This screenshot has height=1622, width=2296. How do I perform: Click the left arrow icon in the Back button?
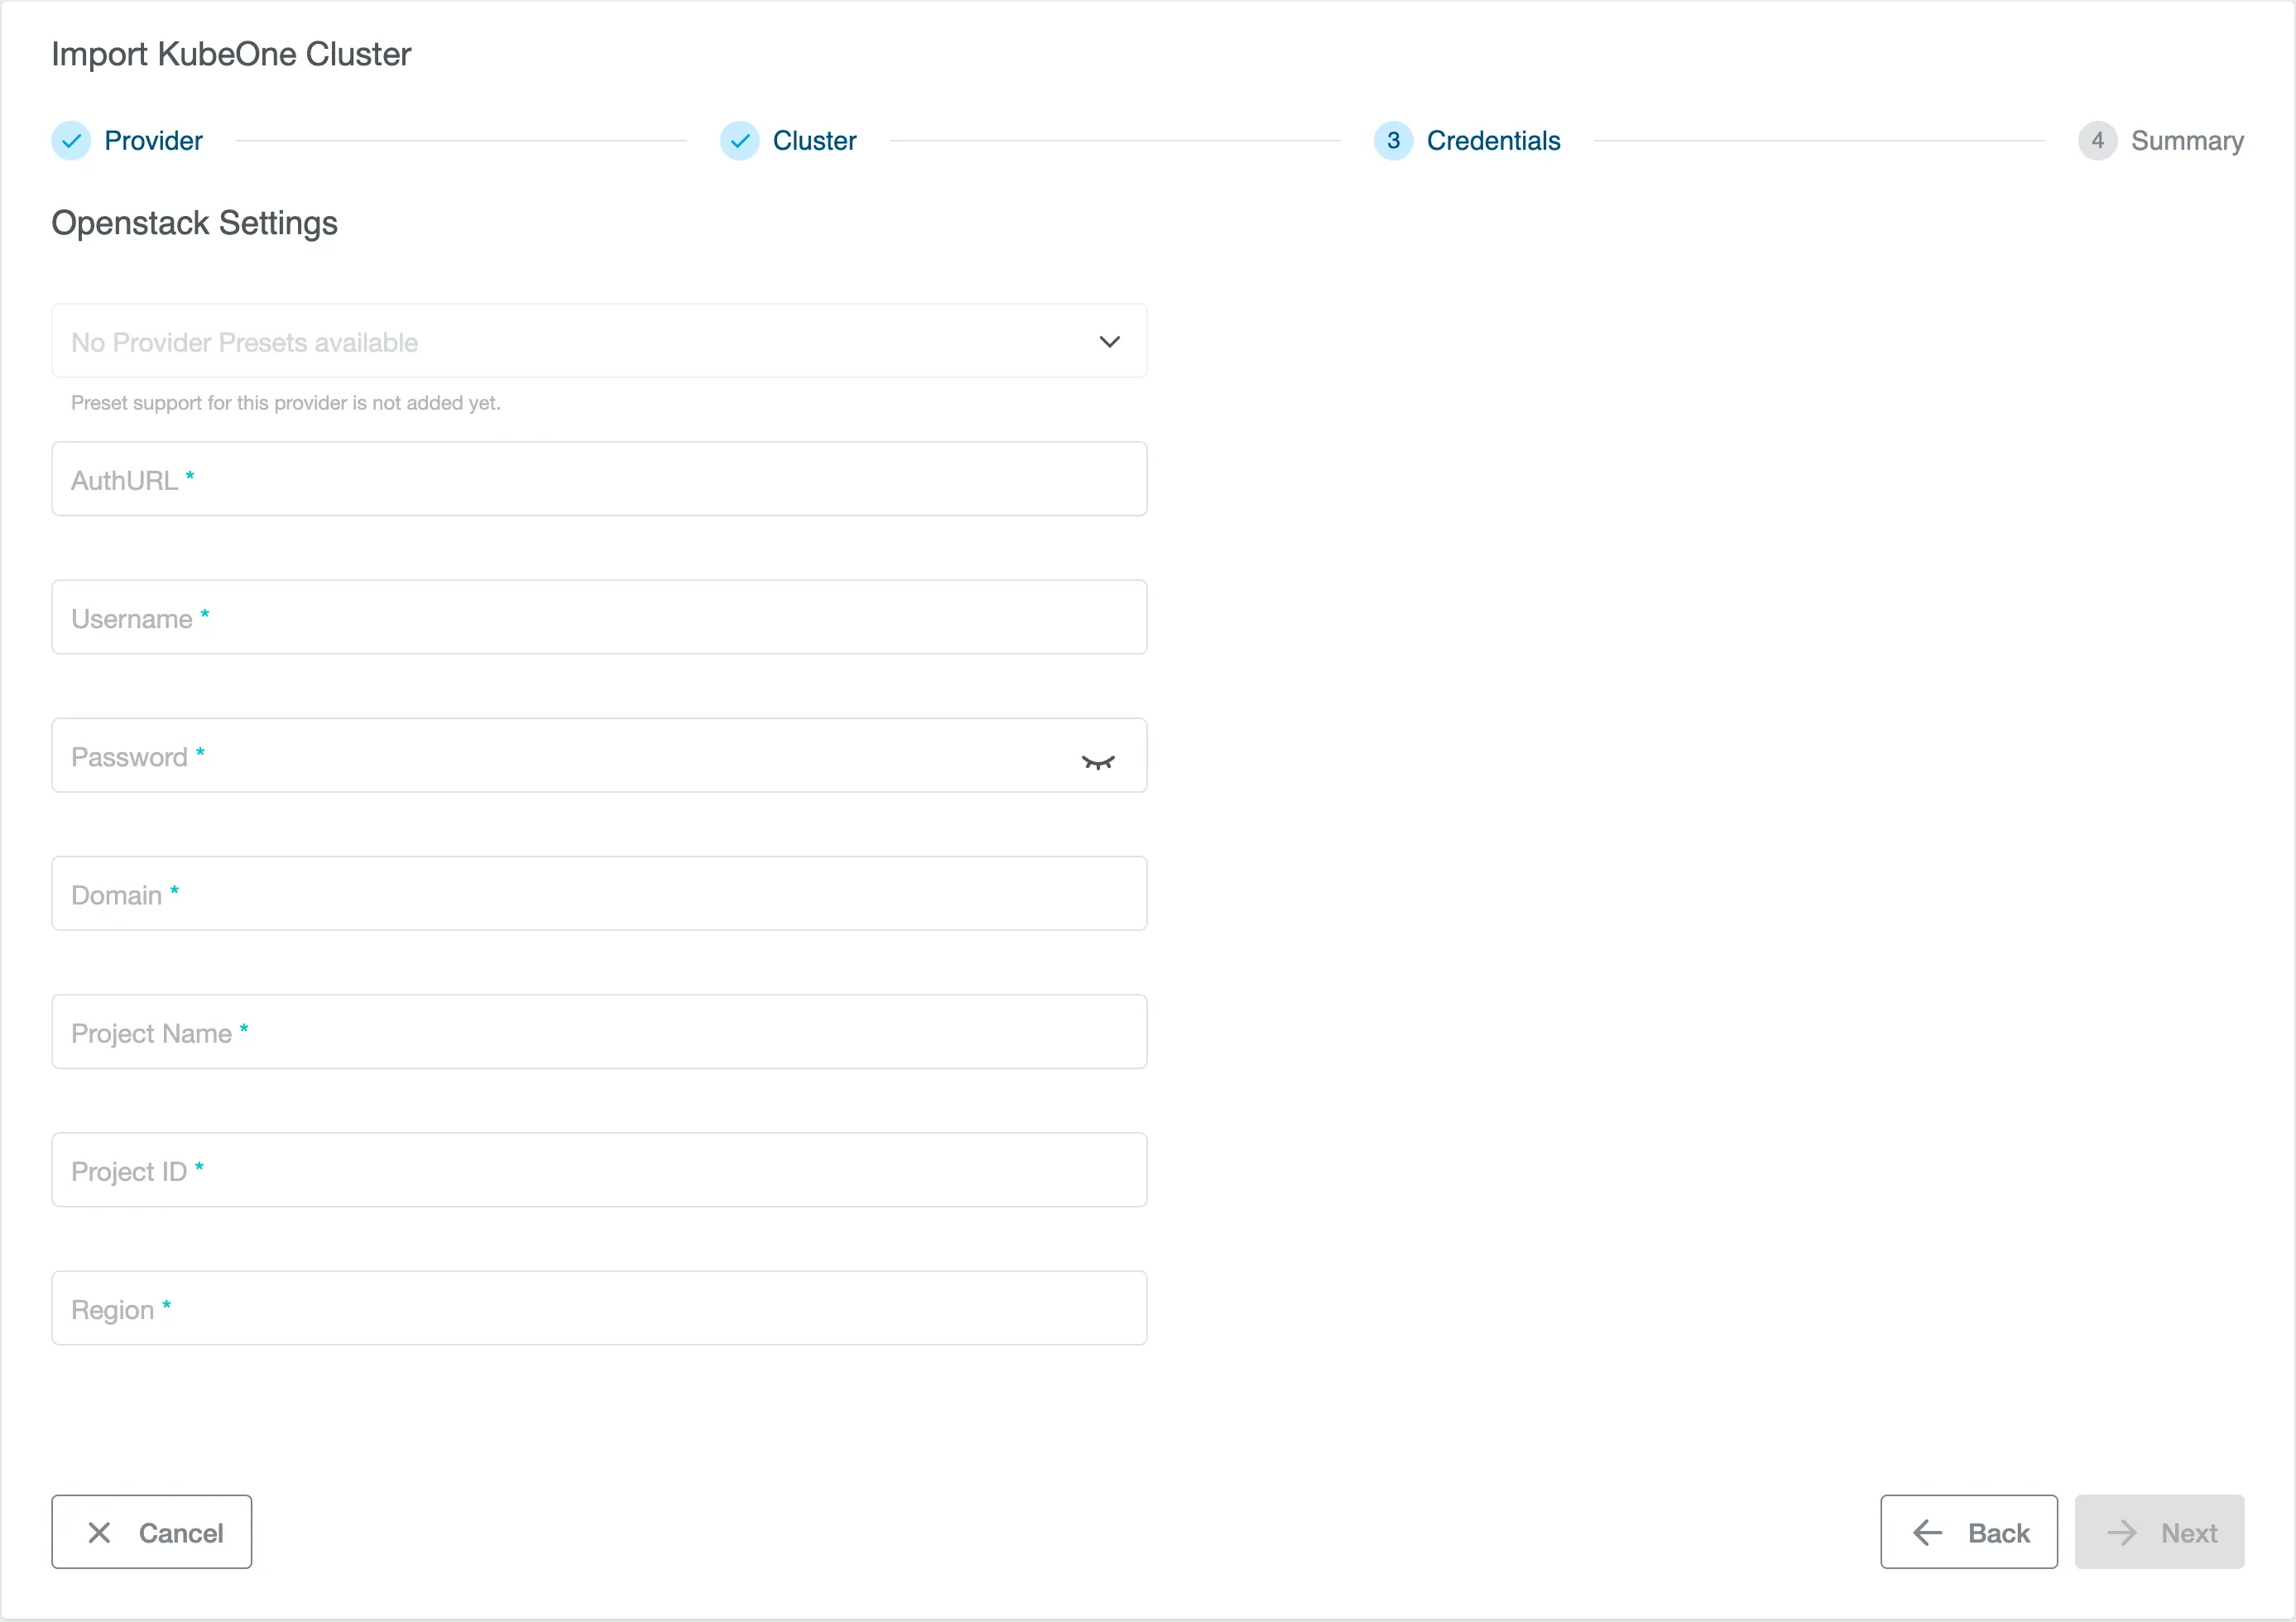(x=1927, y=1532)
